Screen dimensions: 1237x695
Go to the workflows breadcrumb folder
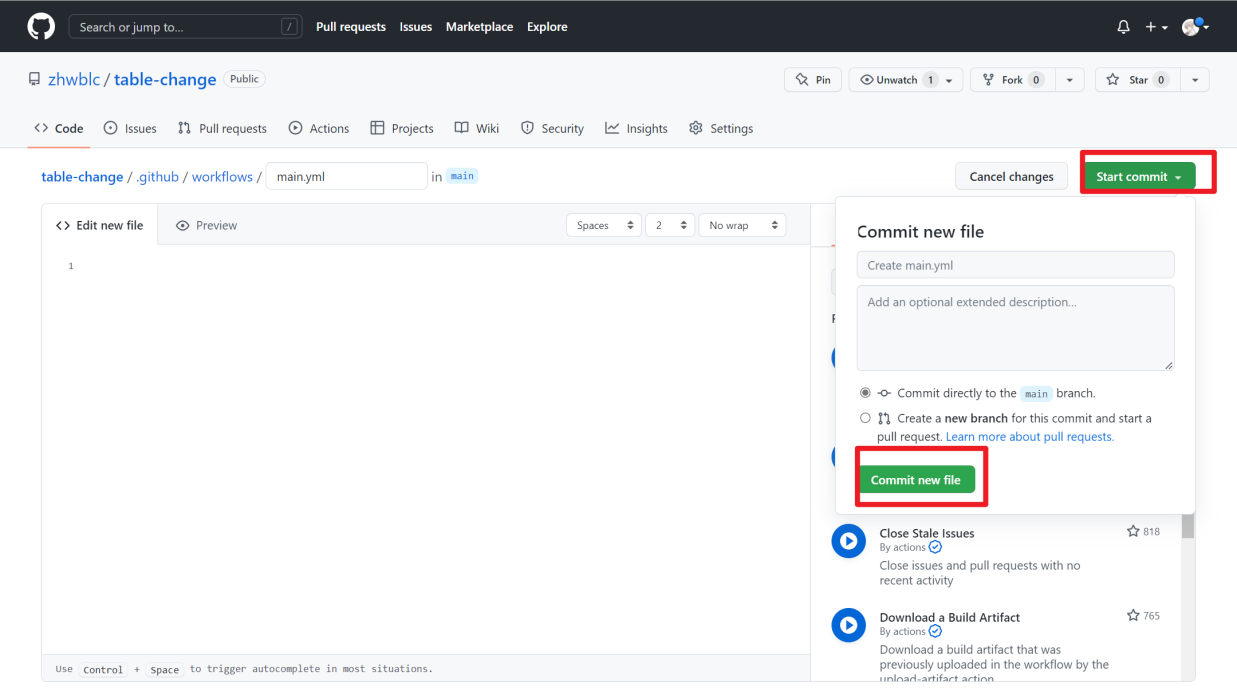[x=222, y=177]
